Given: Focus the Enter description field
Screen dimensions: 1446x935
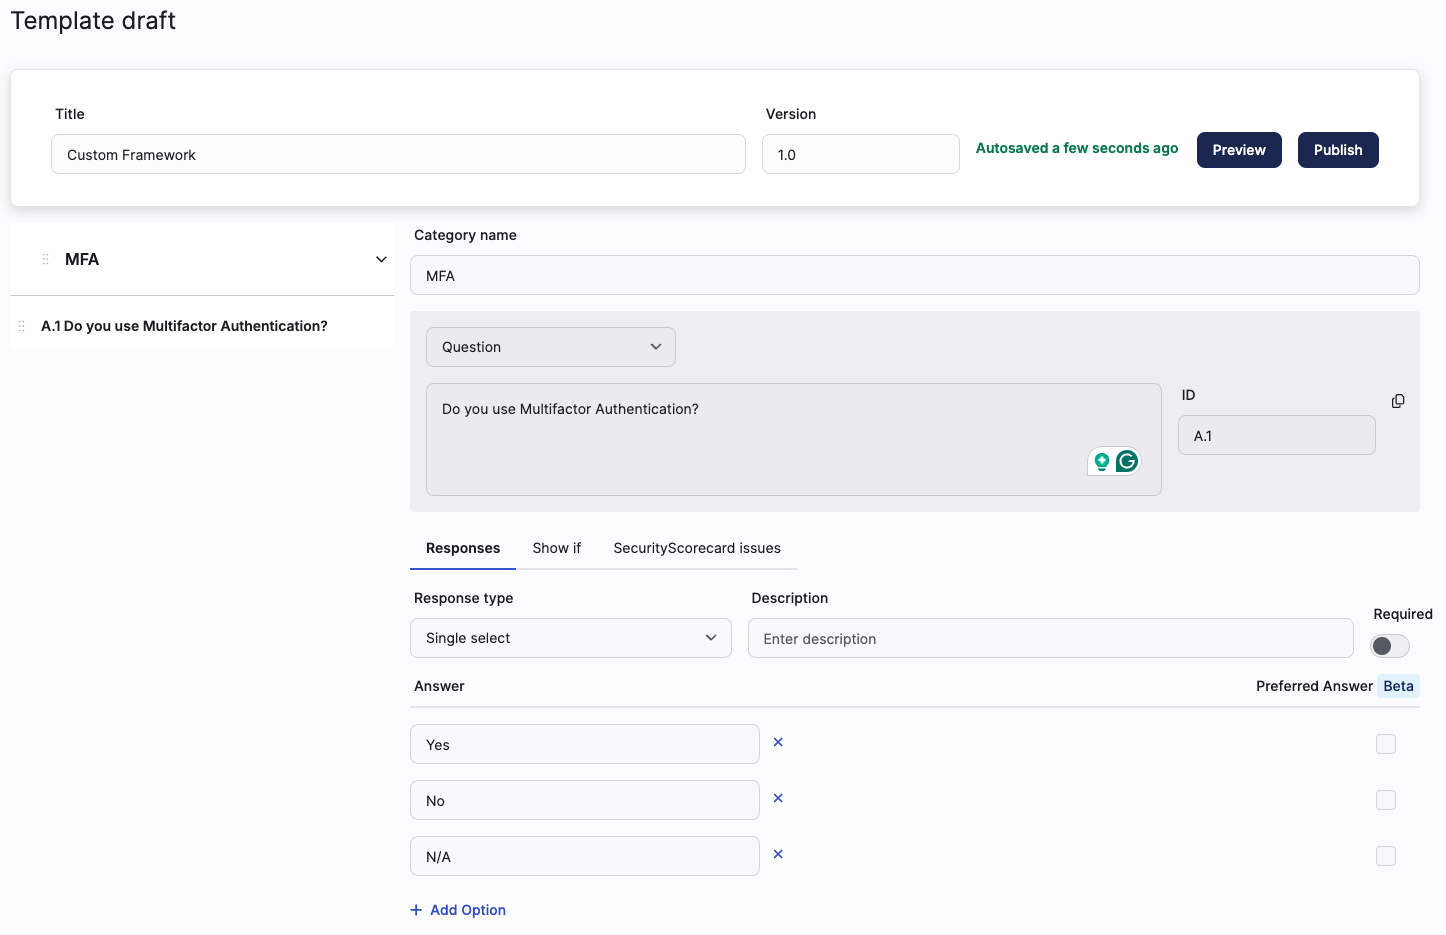Looking at the screenshot, I should [x=1051, y=638].
